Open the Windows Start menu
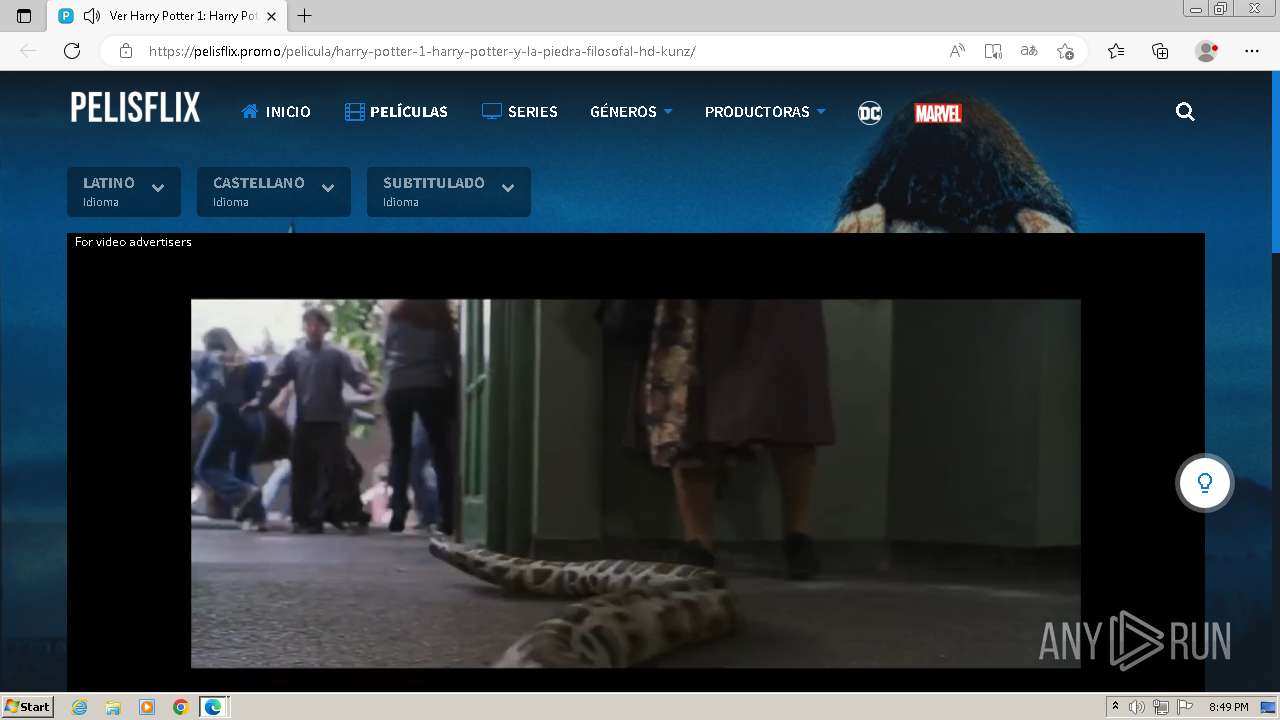The width and height of the screenshot is (1280, 720). (27, 706)
